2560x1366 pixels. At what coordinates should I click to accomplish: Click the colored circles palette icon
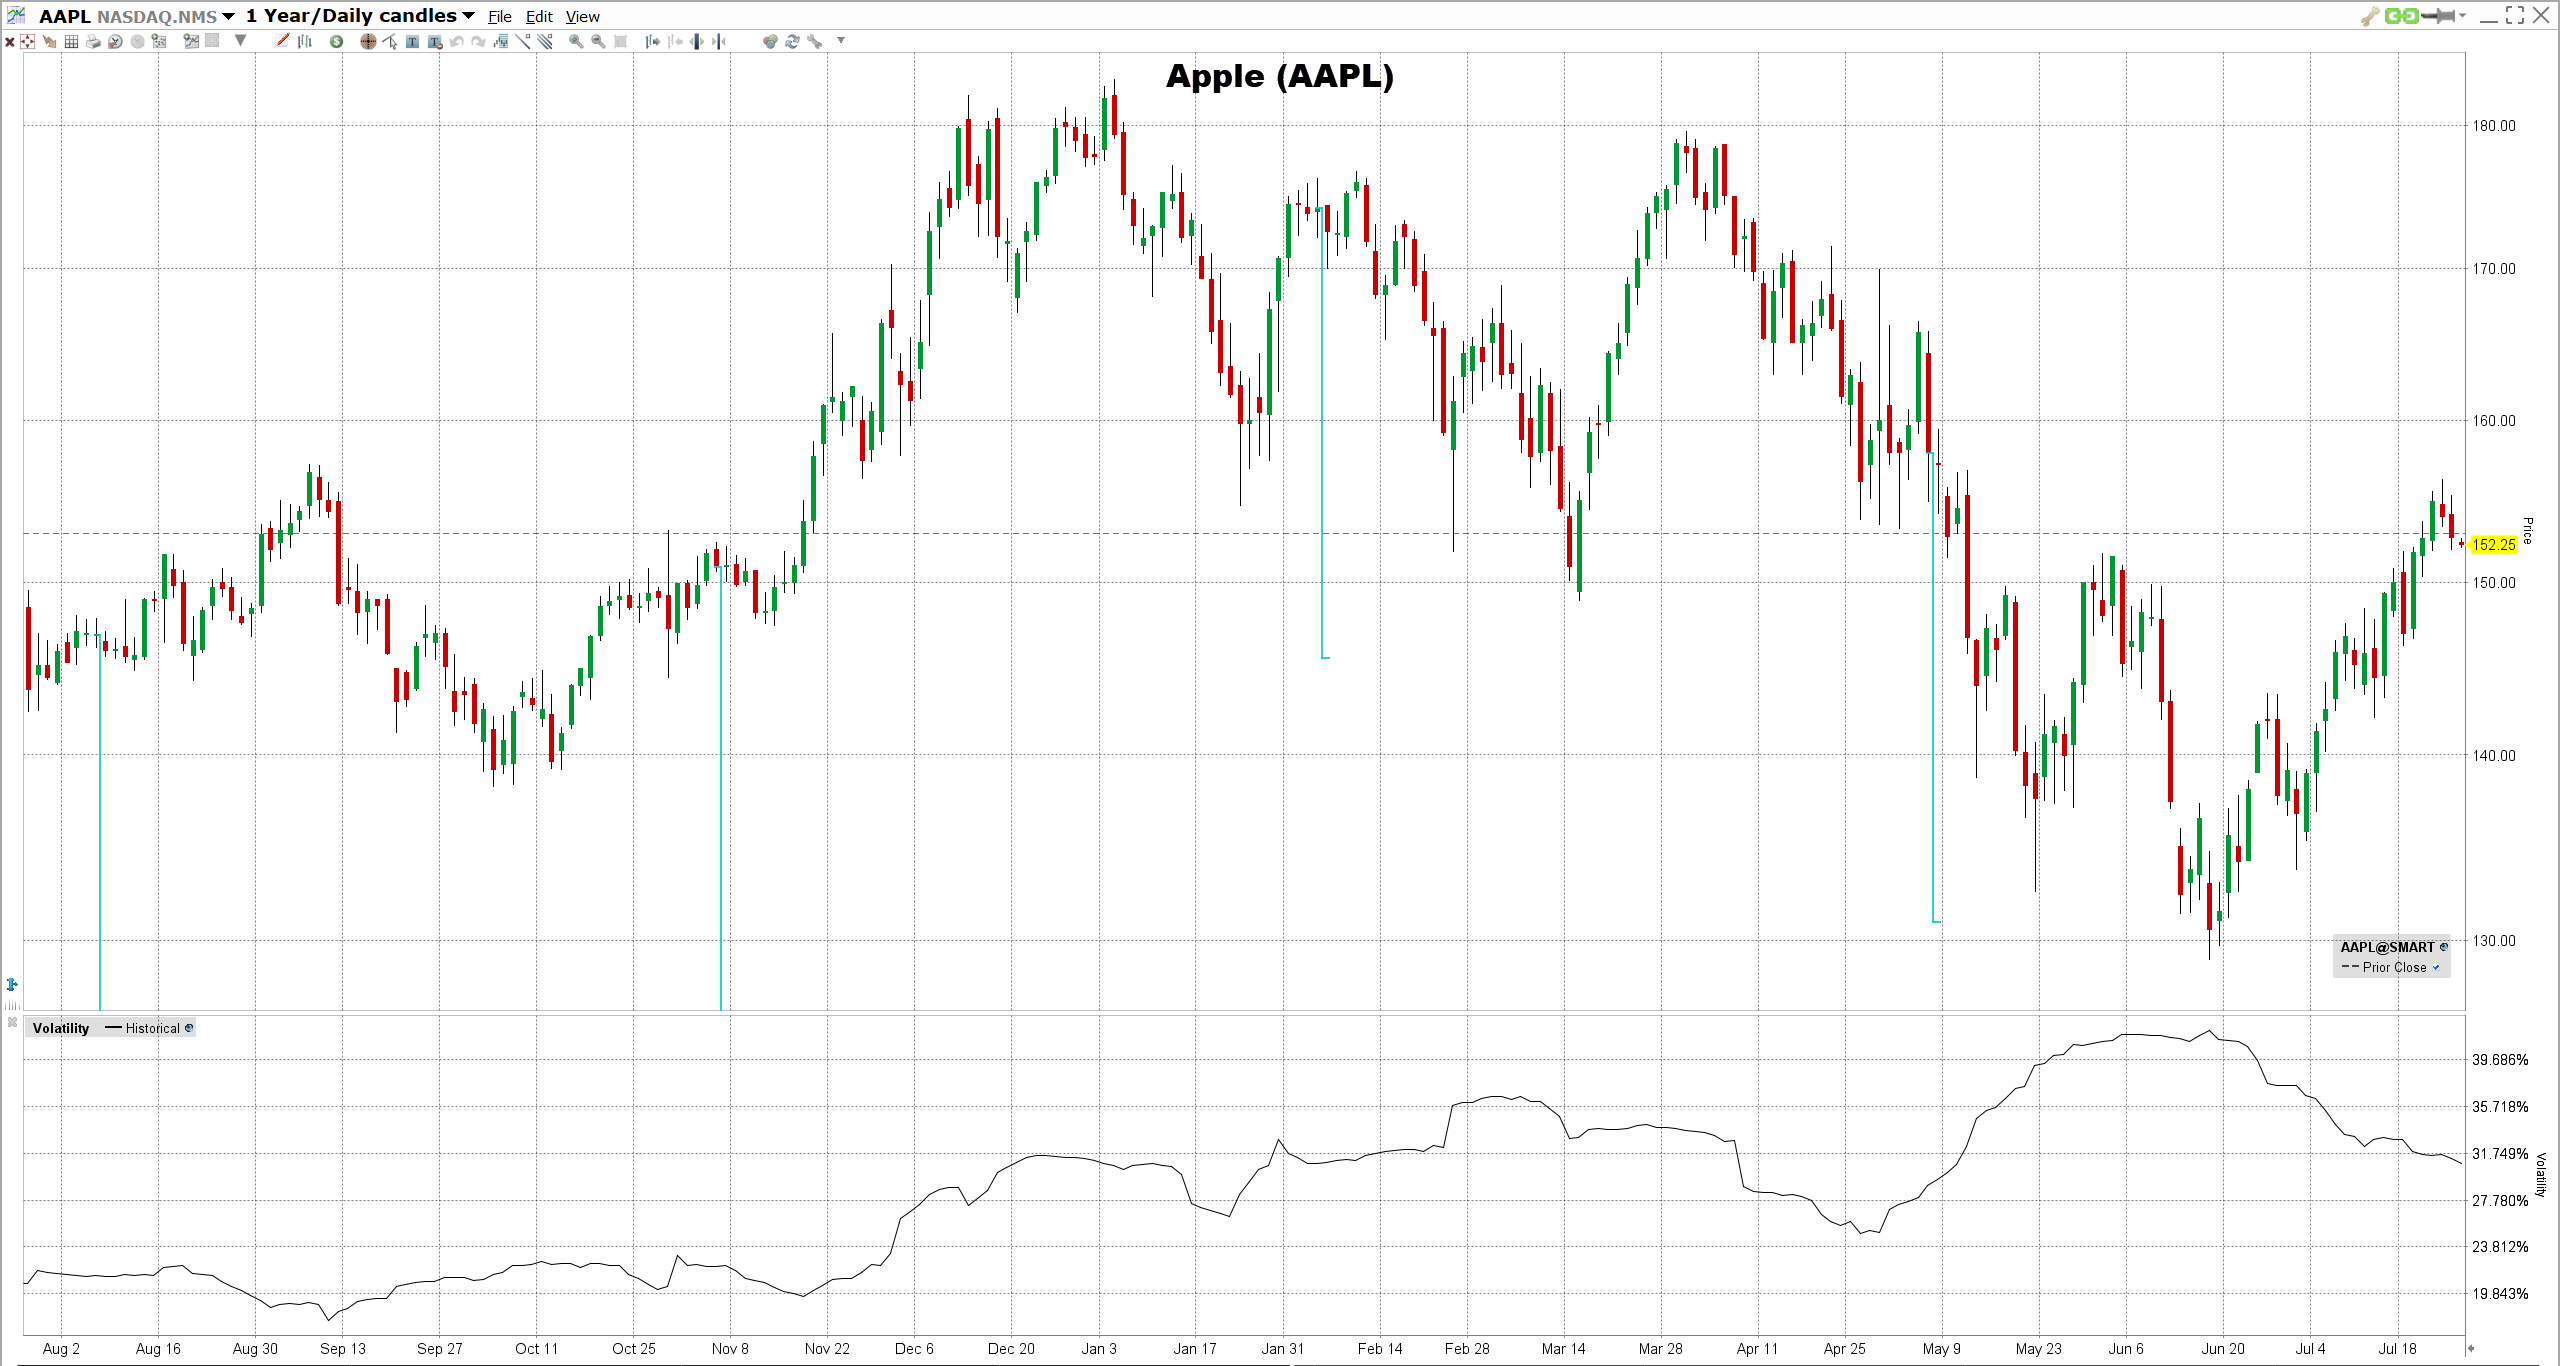(770, 41)
